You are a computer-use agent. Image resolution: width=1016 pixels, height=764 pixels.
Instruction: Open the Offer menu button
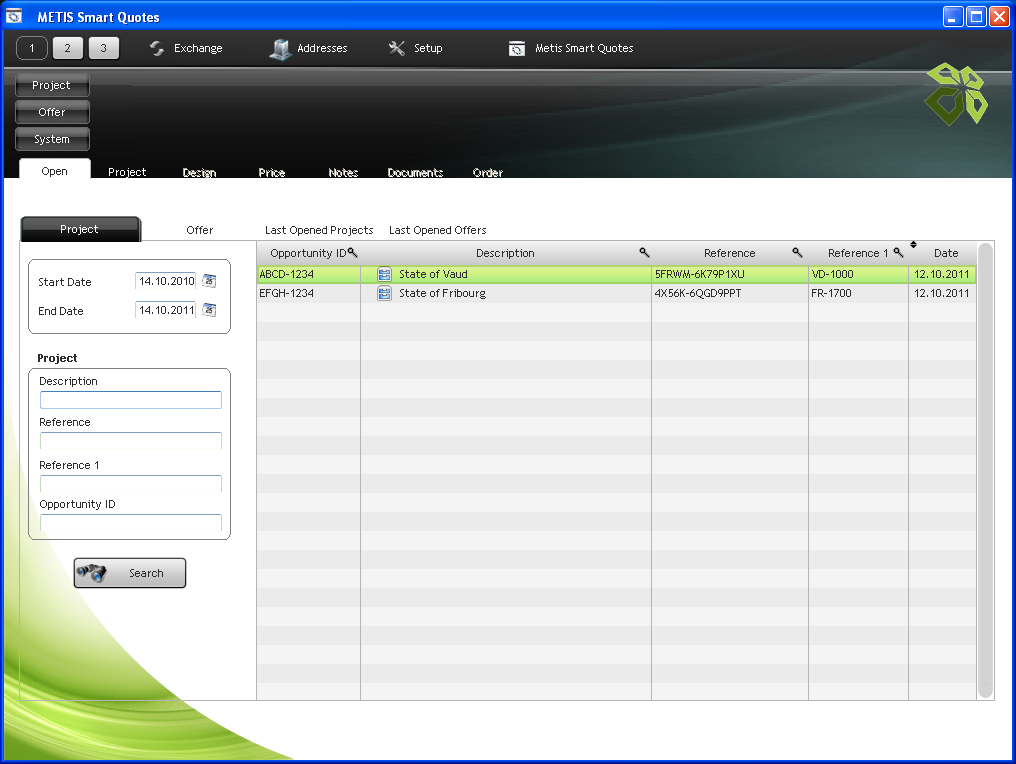(52, 112)
